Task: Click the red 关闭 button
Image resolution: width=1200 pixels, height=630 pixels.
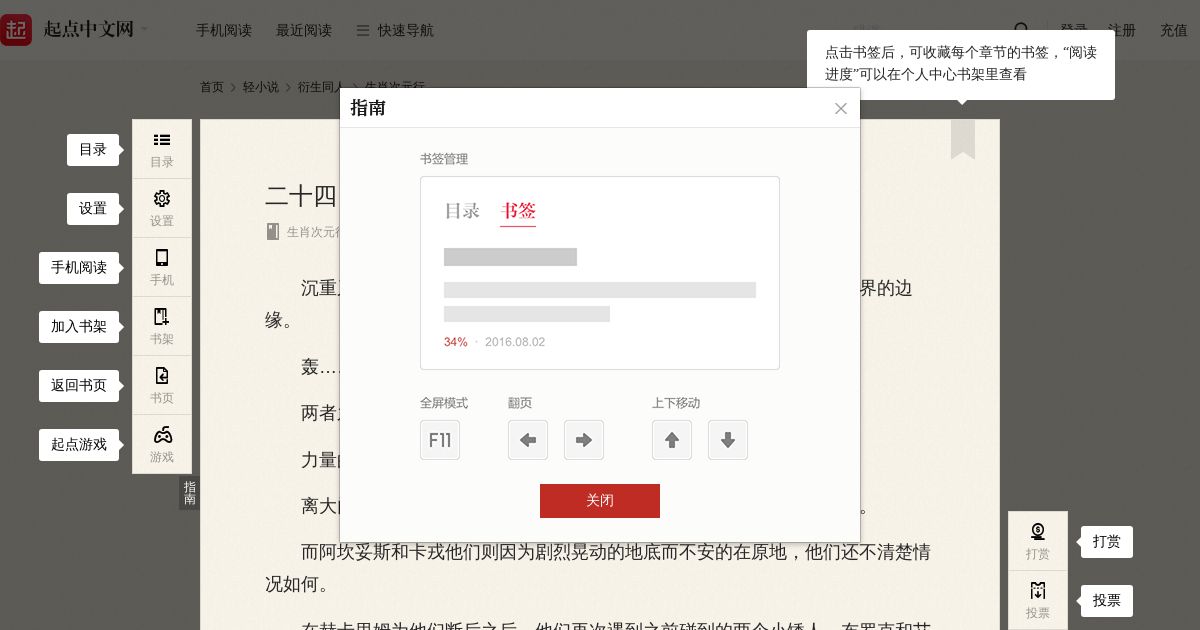Action: point(600,501)
